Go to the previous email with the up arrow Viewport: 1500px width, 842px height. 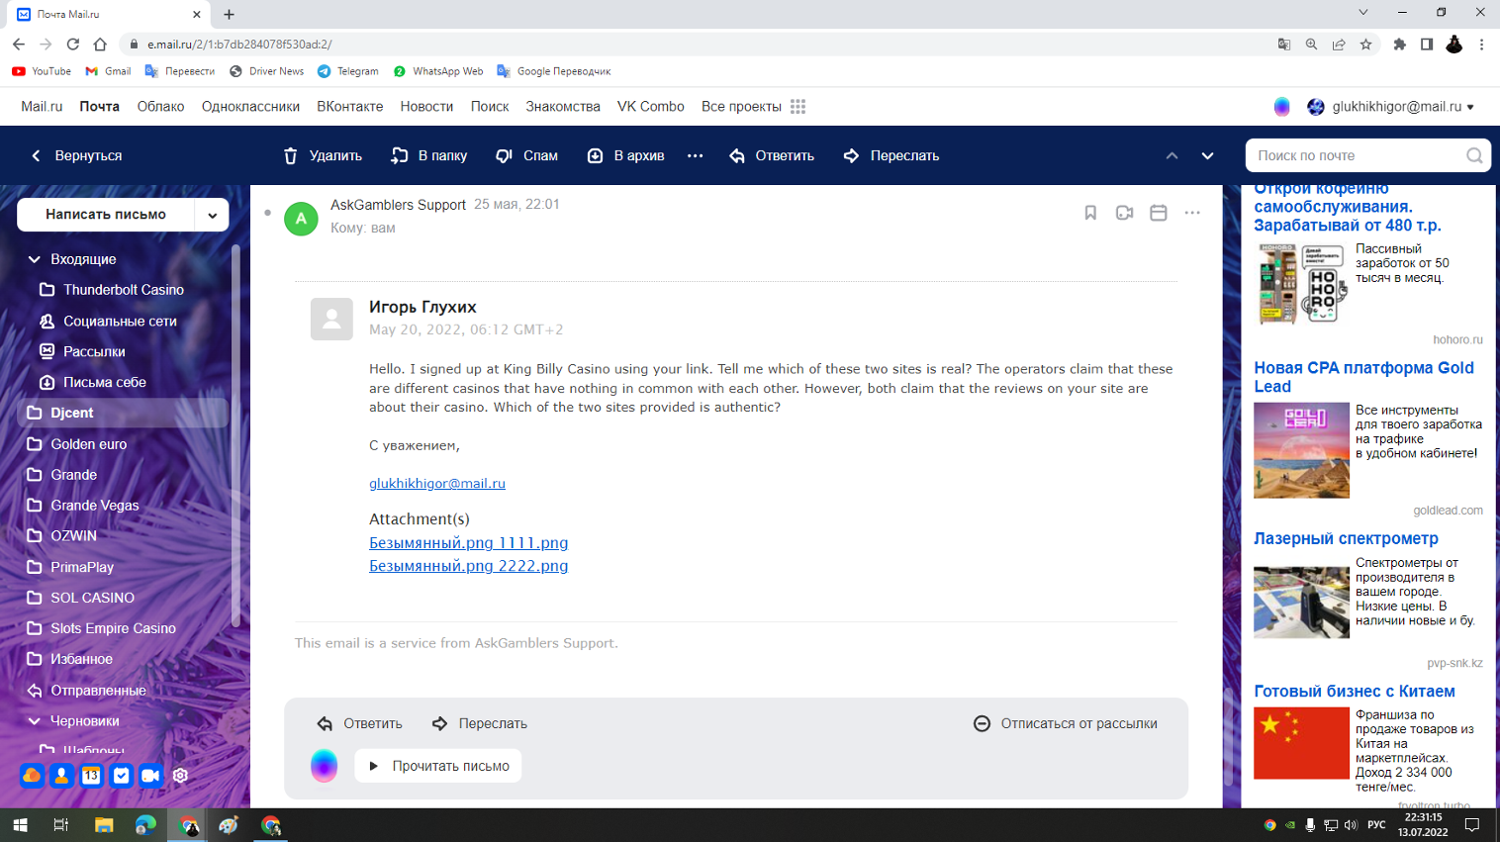1172,156
